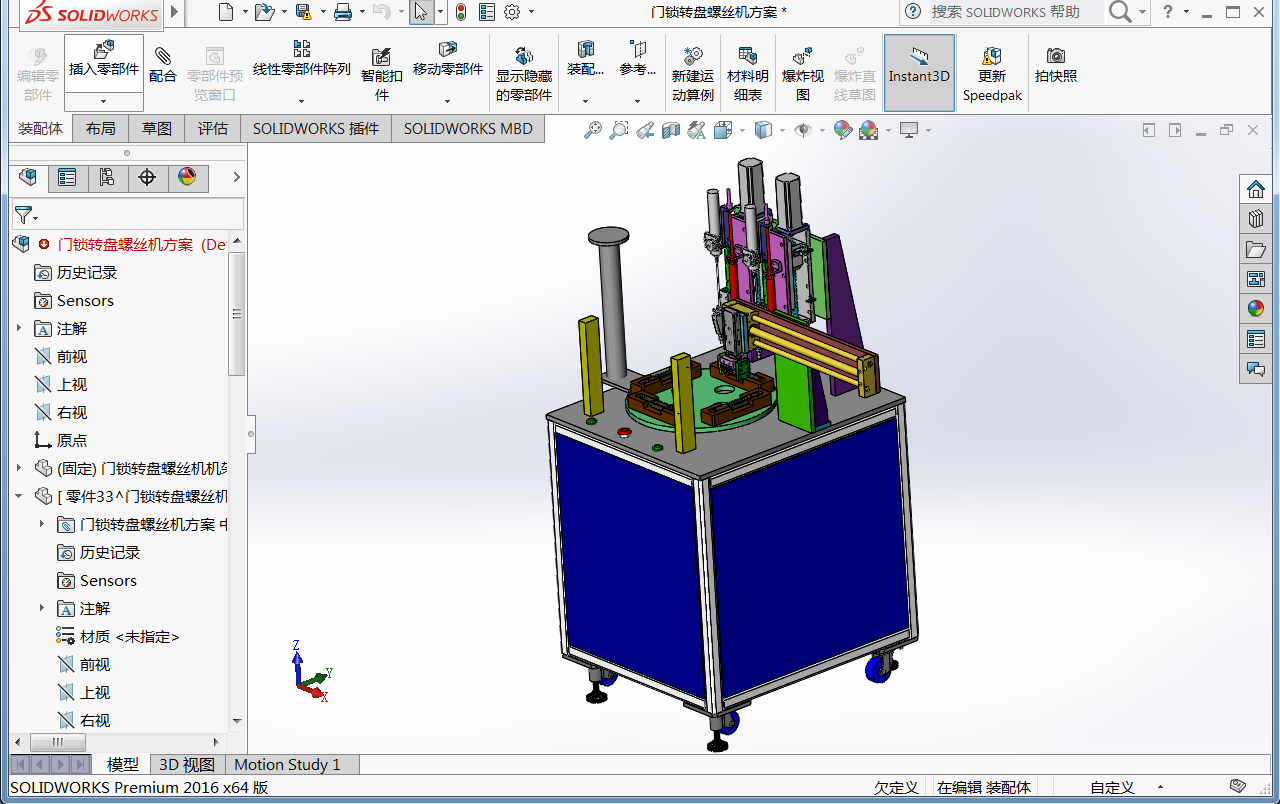This screenshot has width=1280, height=804.
Task: Open the PropertyManager tab icon
Action: coord(67,178)
